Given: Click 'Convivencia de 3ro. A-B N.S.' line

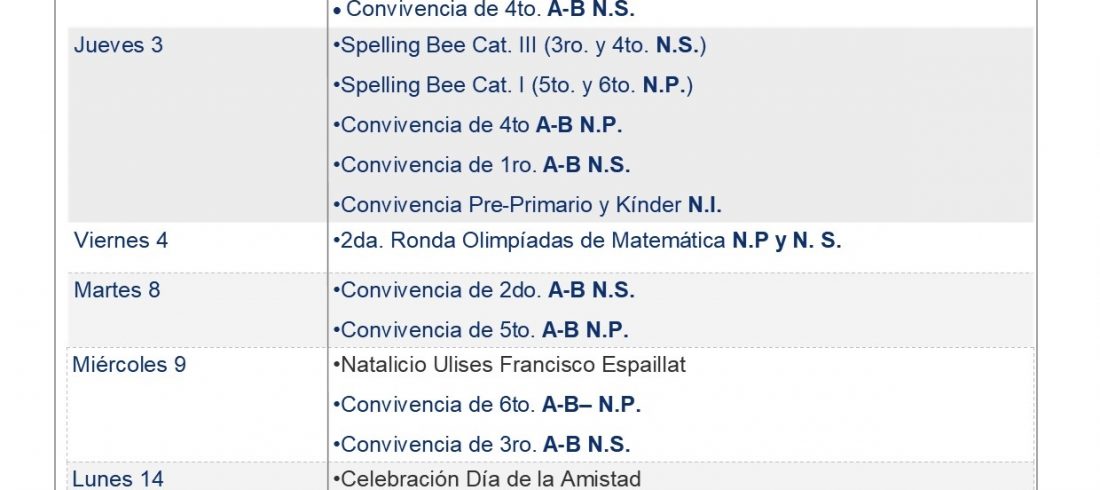Looking at the screenshot, I should point(481,445).
